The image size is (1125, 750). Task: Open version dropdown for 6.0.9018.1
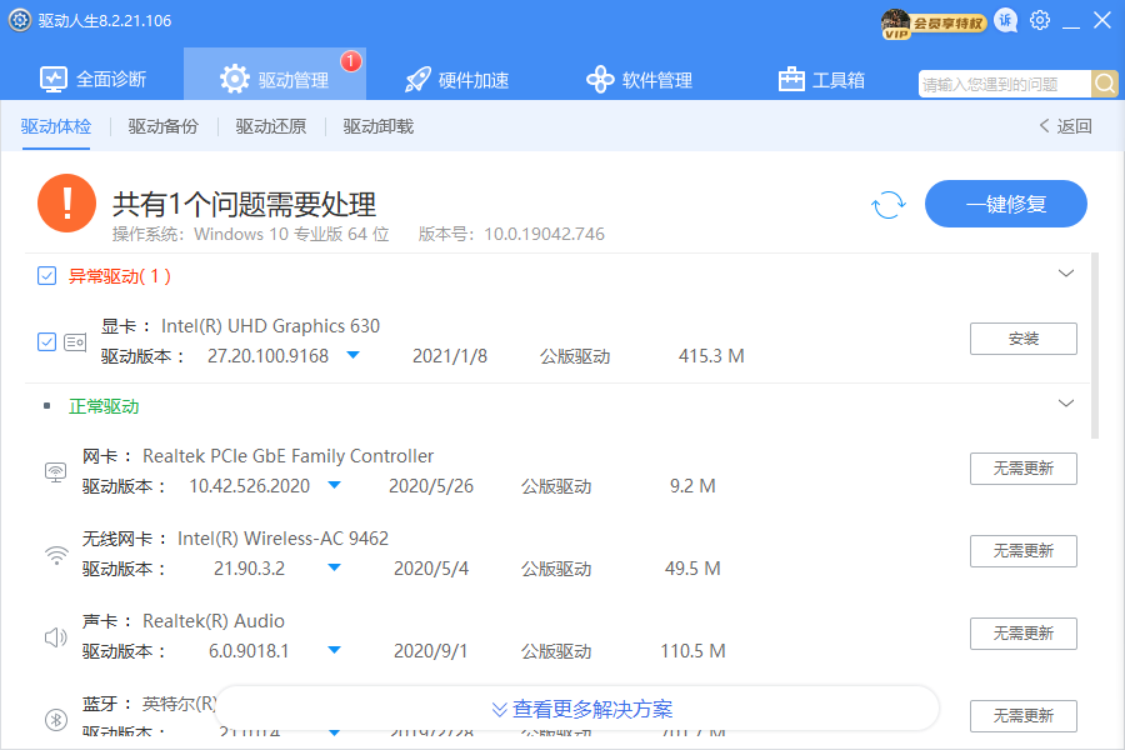click(334, 650)
